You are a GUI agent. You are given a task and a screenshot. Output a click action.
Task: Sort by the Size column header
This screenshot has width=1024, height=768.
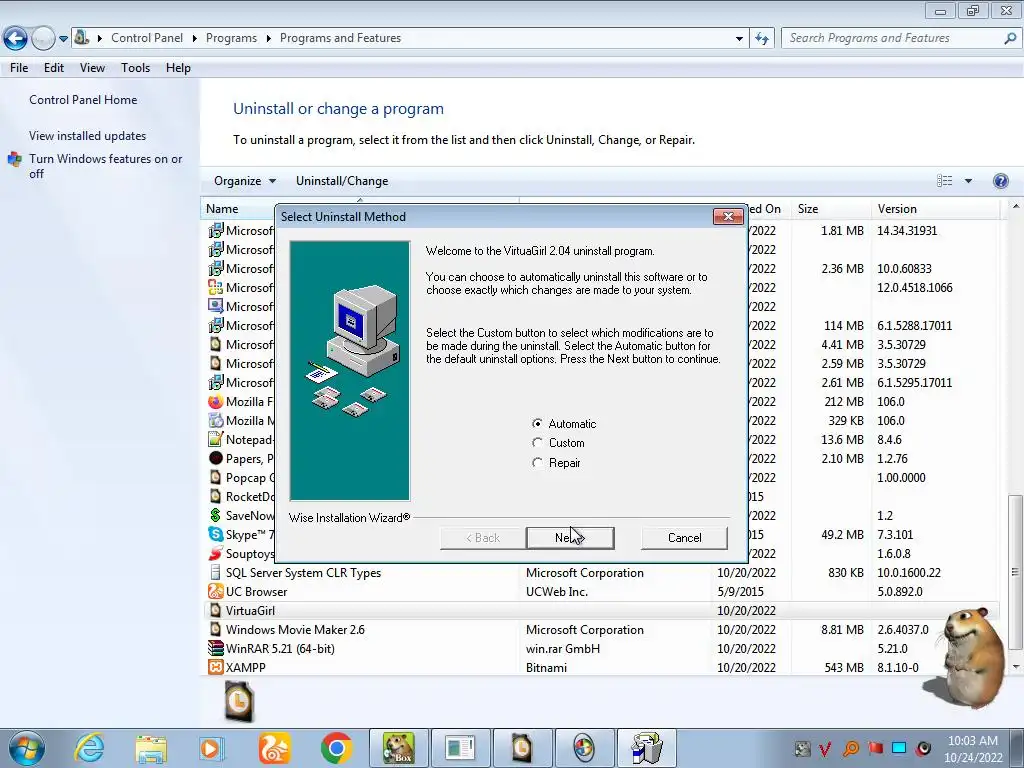[x=829, y=209]
